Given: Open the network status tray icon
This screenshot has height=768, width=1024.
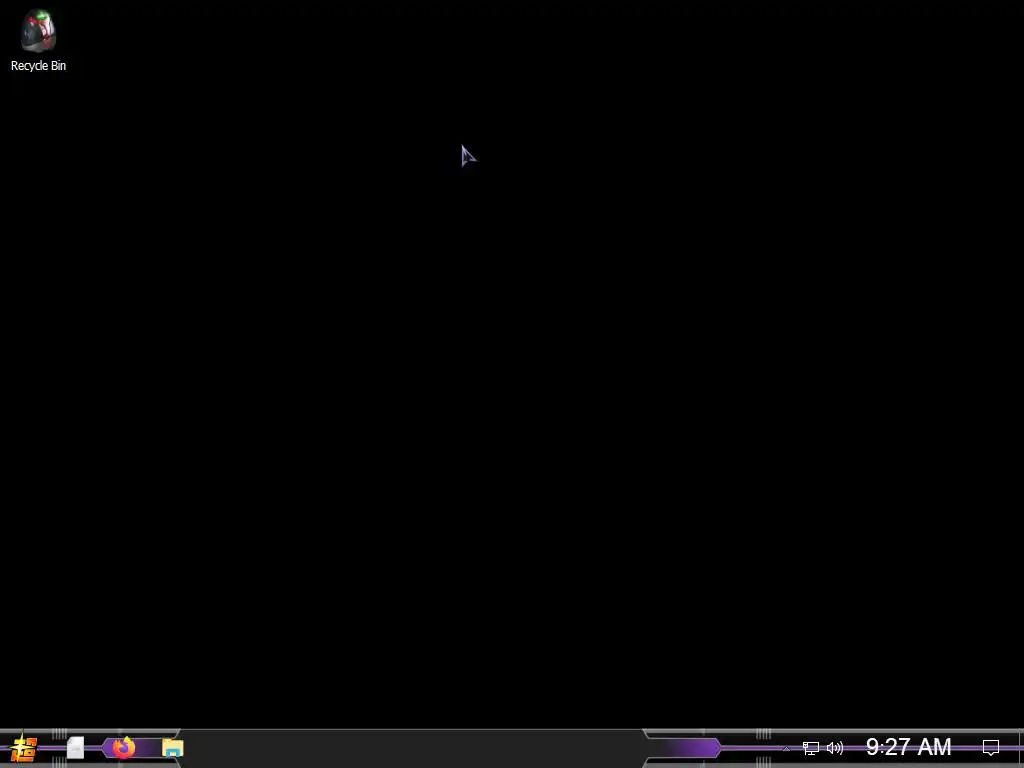Looking at the screenshot, I should (x=810, y=748).
